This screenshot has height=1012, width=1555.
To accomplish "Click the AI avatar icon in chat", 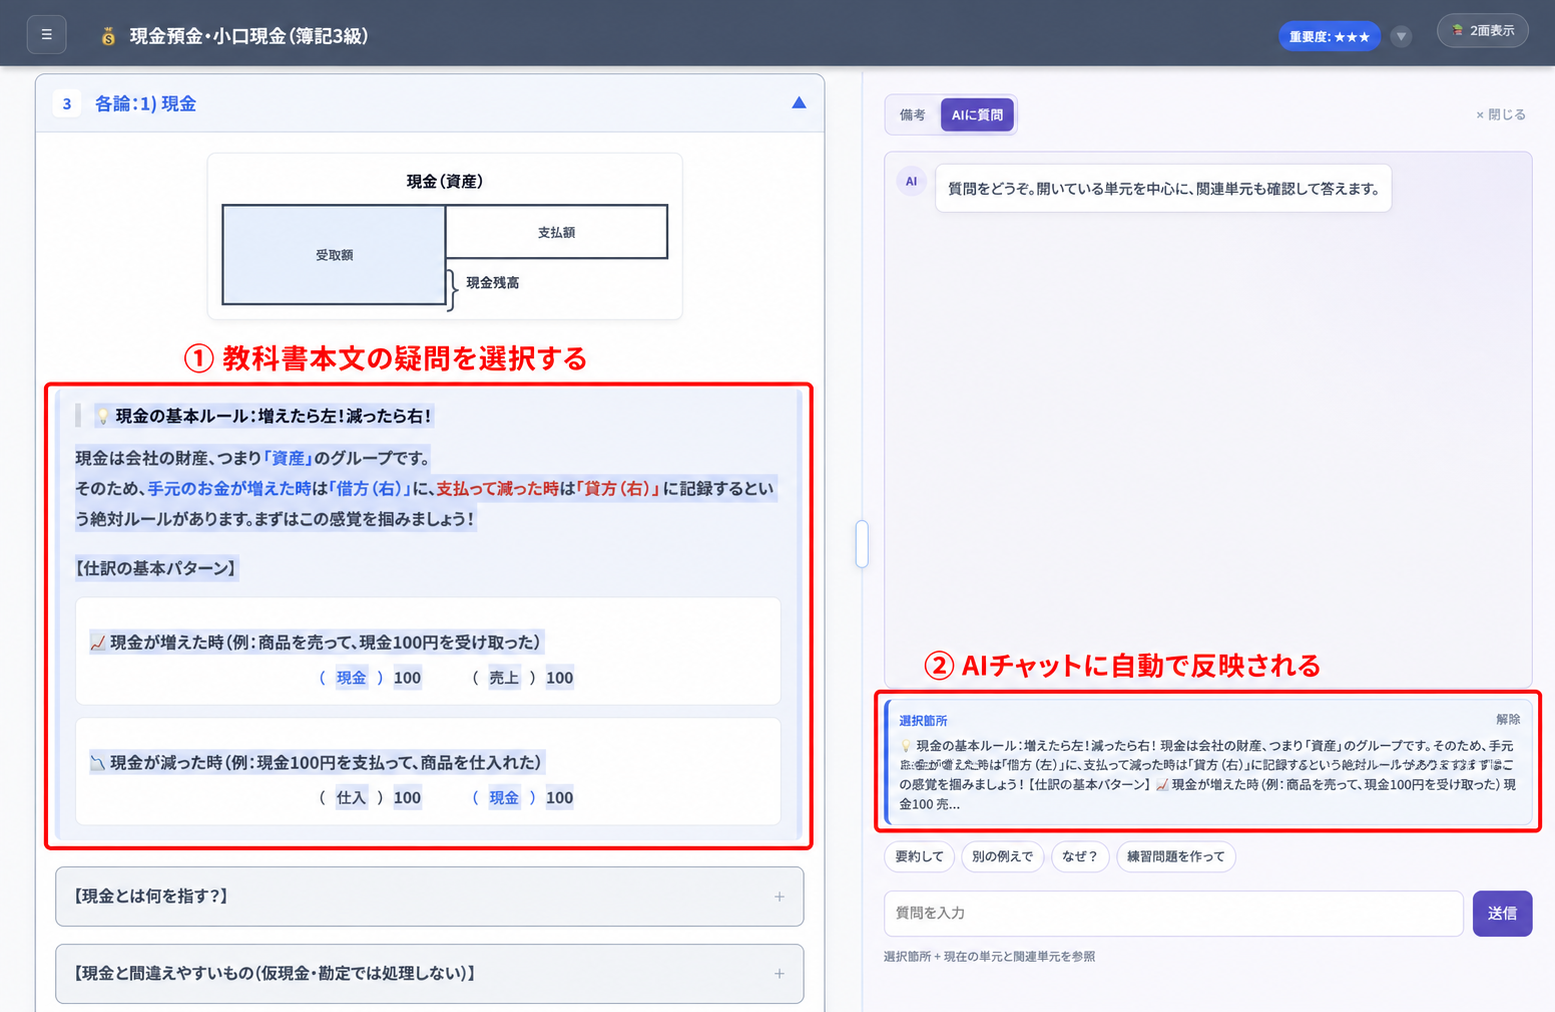I will 911,182.
